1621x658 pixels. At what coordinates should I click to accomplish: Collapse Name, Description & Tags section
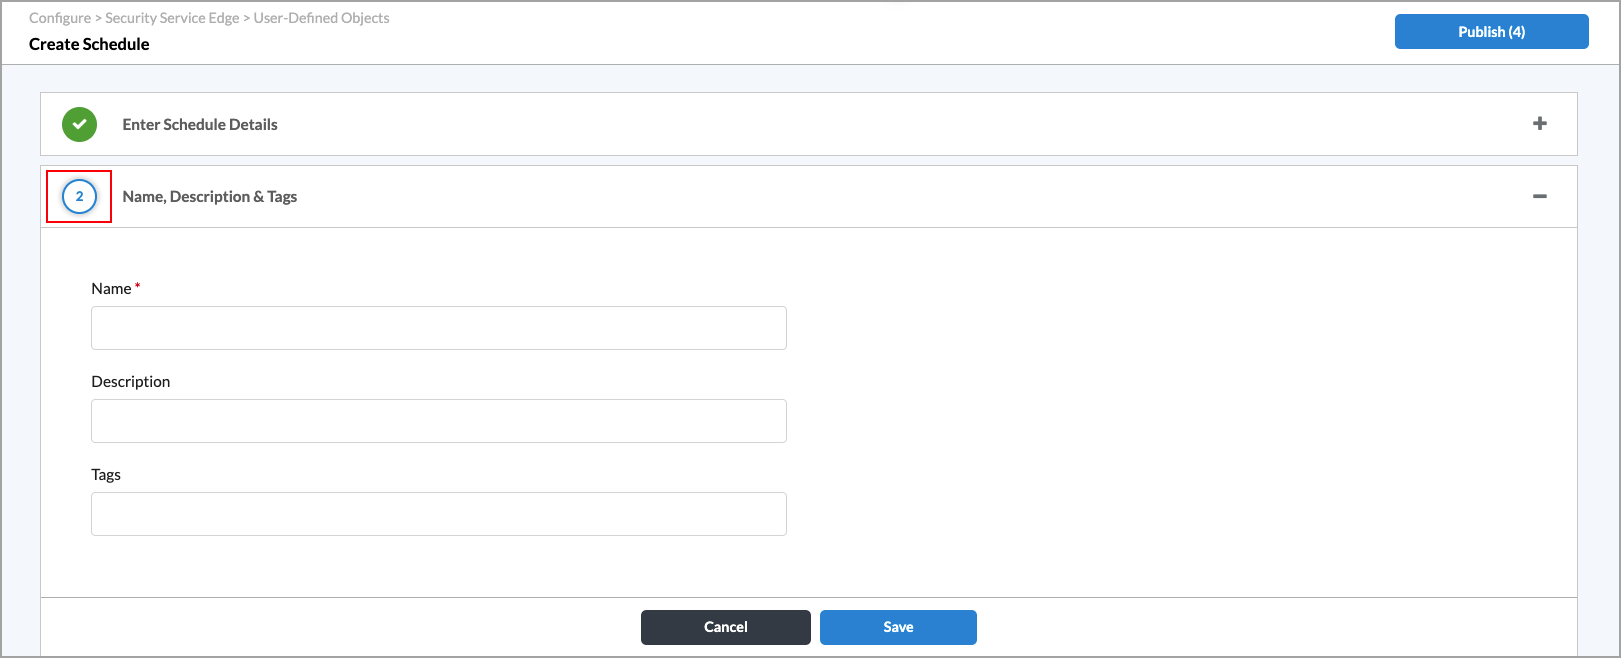(x=1539, y=197)
